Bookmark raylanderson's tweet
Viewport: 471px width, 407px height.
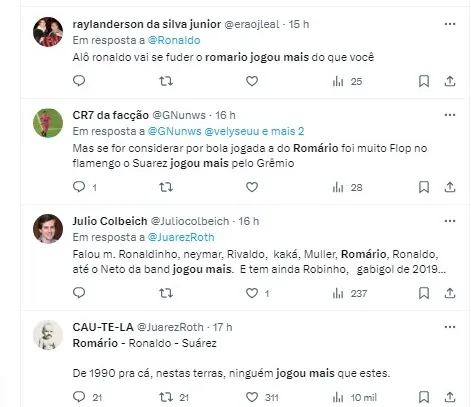click(424, 81)
